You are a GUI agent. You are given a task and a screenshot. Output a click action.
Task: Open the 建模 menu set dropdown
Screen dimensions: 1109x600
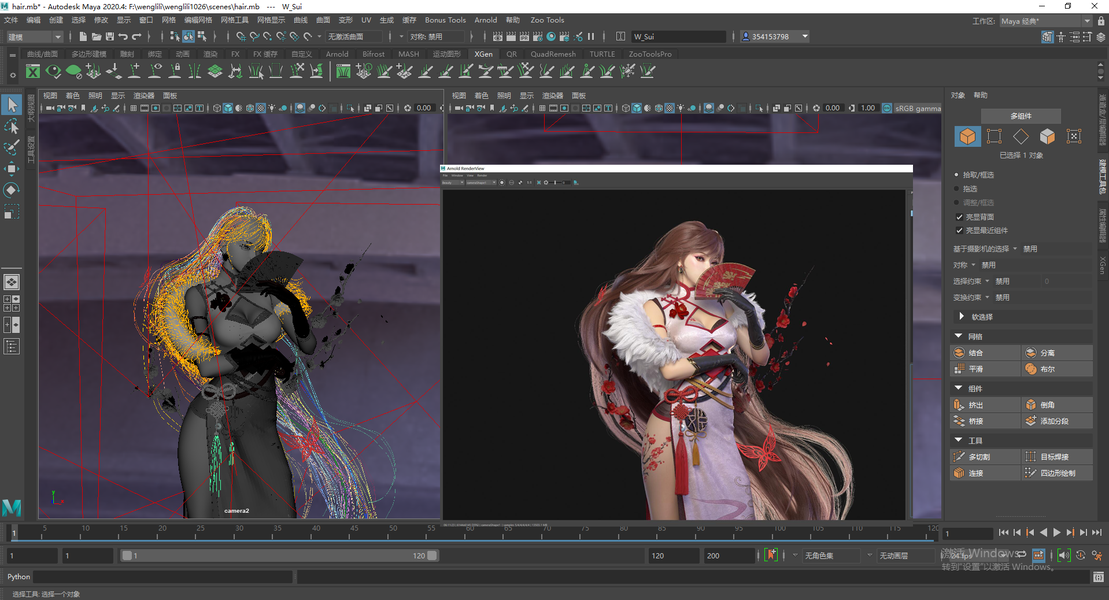point(34,37)
